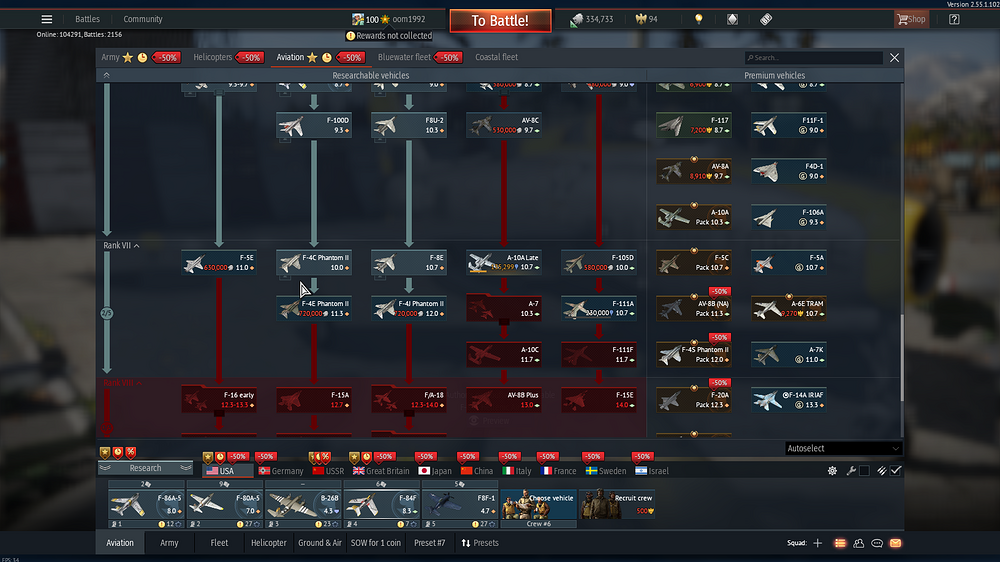
Task: Open the Research button
Action: pos(145,468)
